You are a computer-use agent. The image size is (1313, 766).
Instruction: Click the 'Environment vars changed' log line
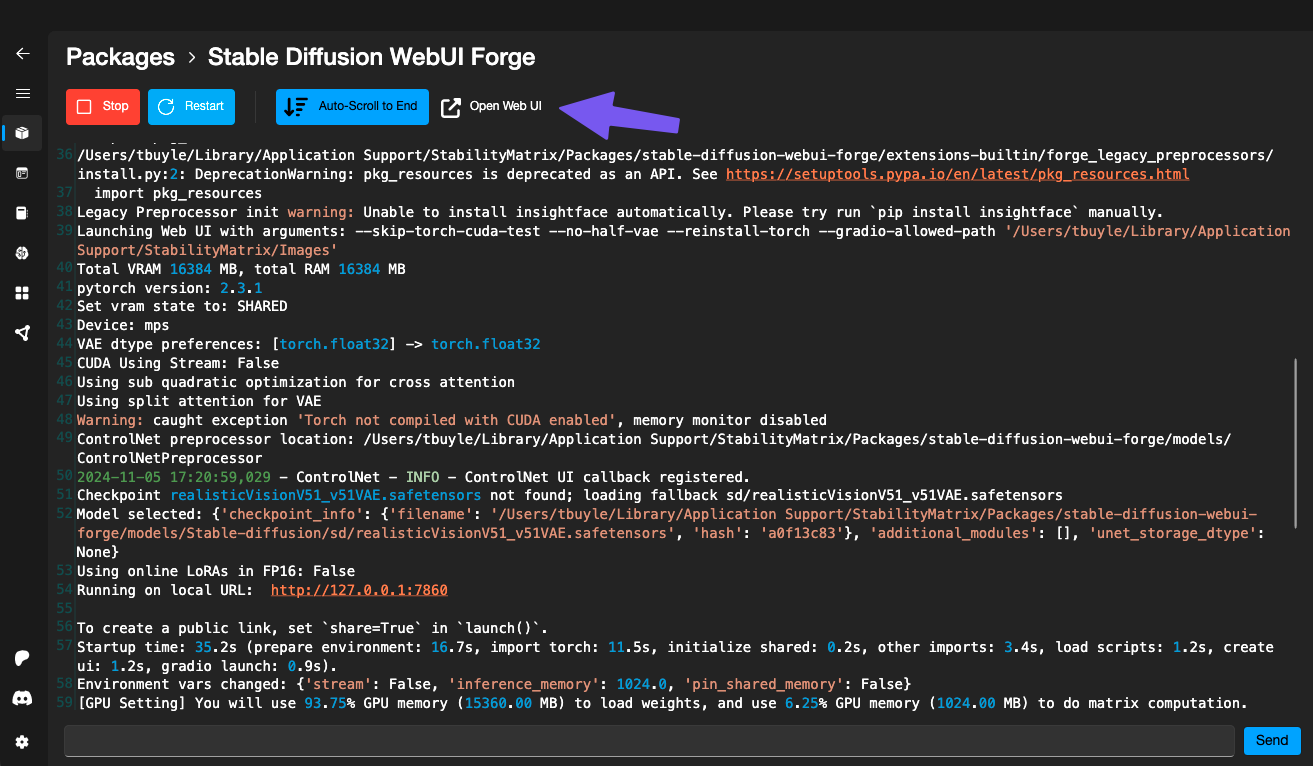pos(494,685)
